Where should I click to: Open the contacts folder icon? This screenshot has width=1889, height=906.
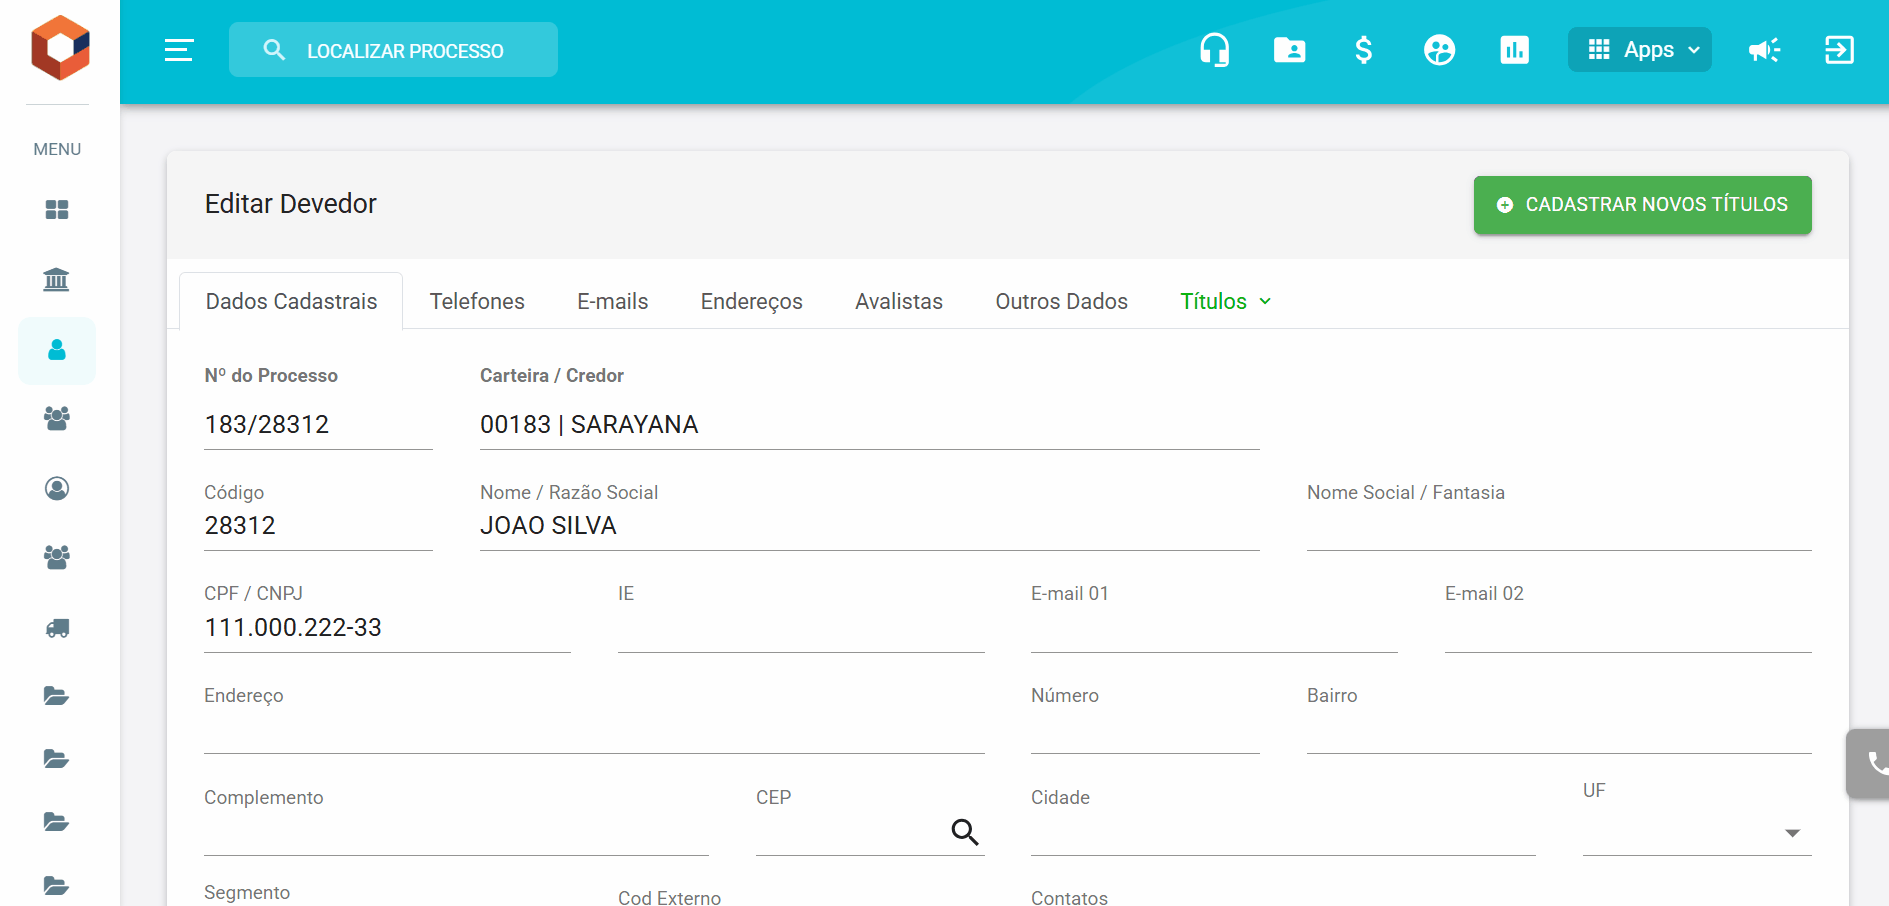(1290, 50)
